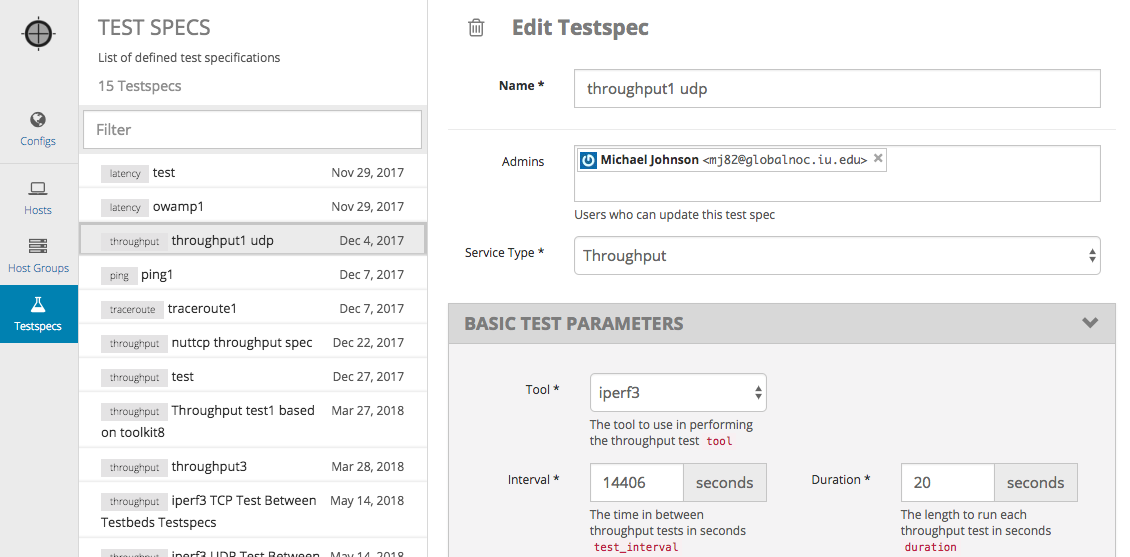Open Host Groups via server icon
Screen dimensions: 1130x557
pos(38,246)
